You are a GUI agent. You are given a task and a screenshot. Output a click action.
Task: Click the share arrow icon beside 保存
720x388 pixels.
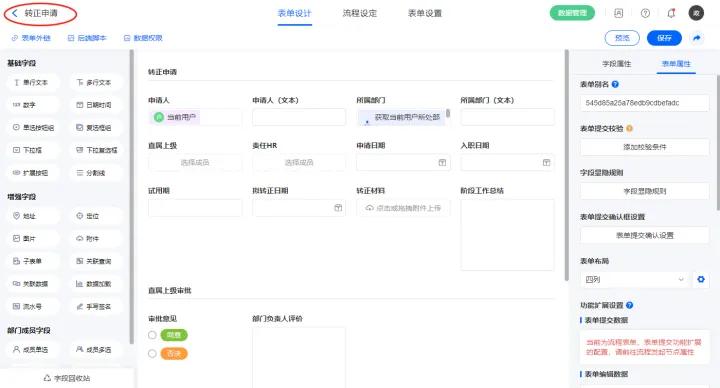click(x=697, y=38)
